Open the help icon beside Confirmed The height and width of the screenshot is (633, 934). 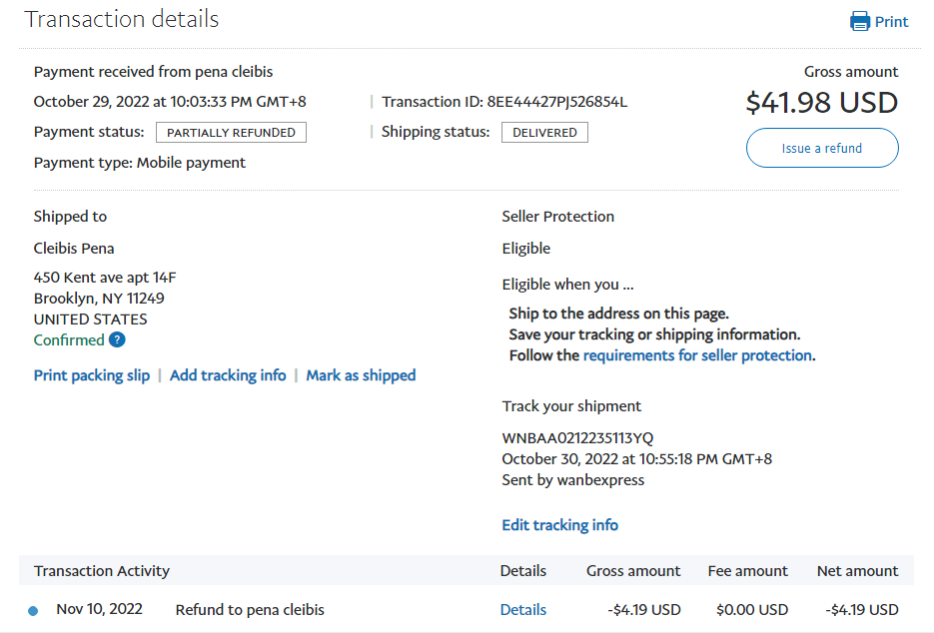click(x=117, y=340)
